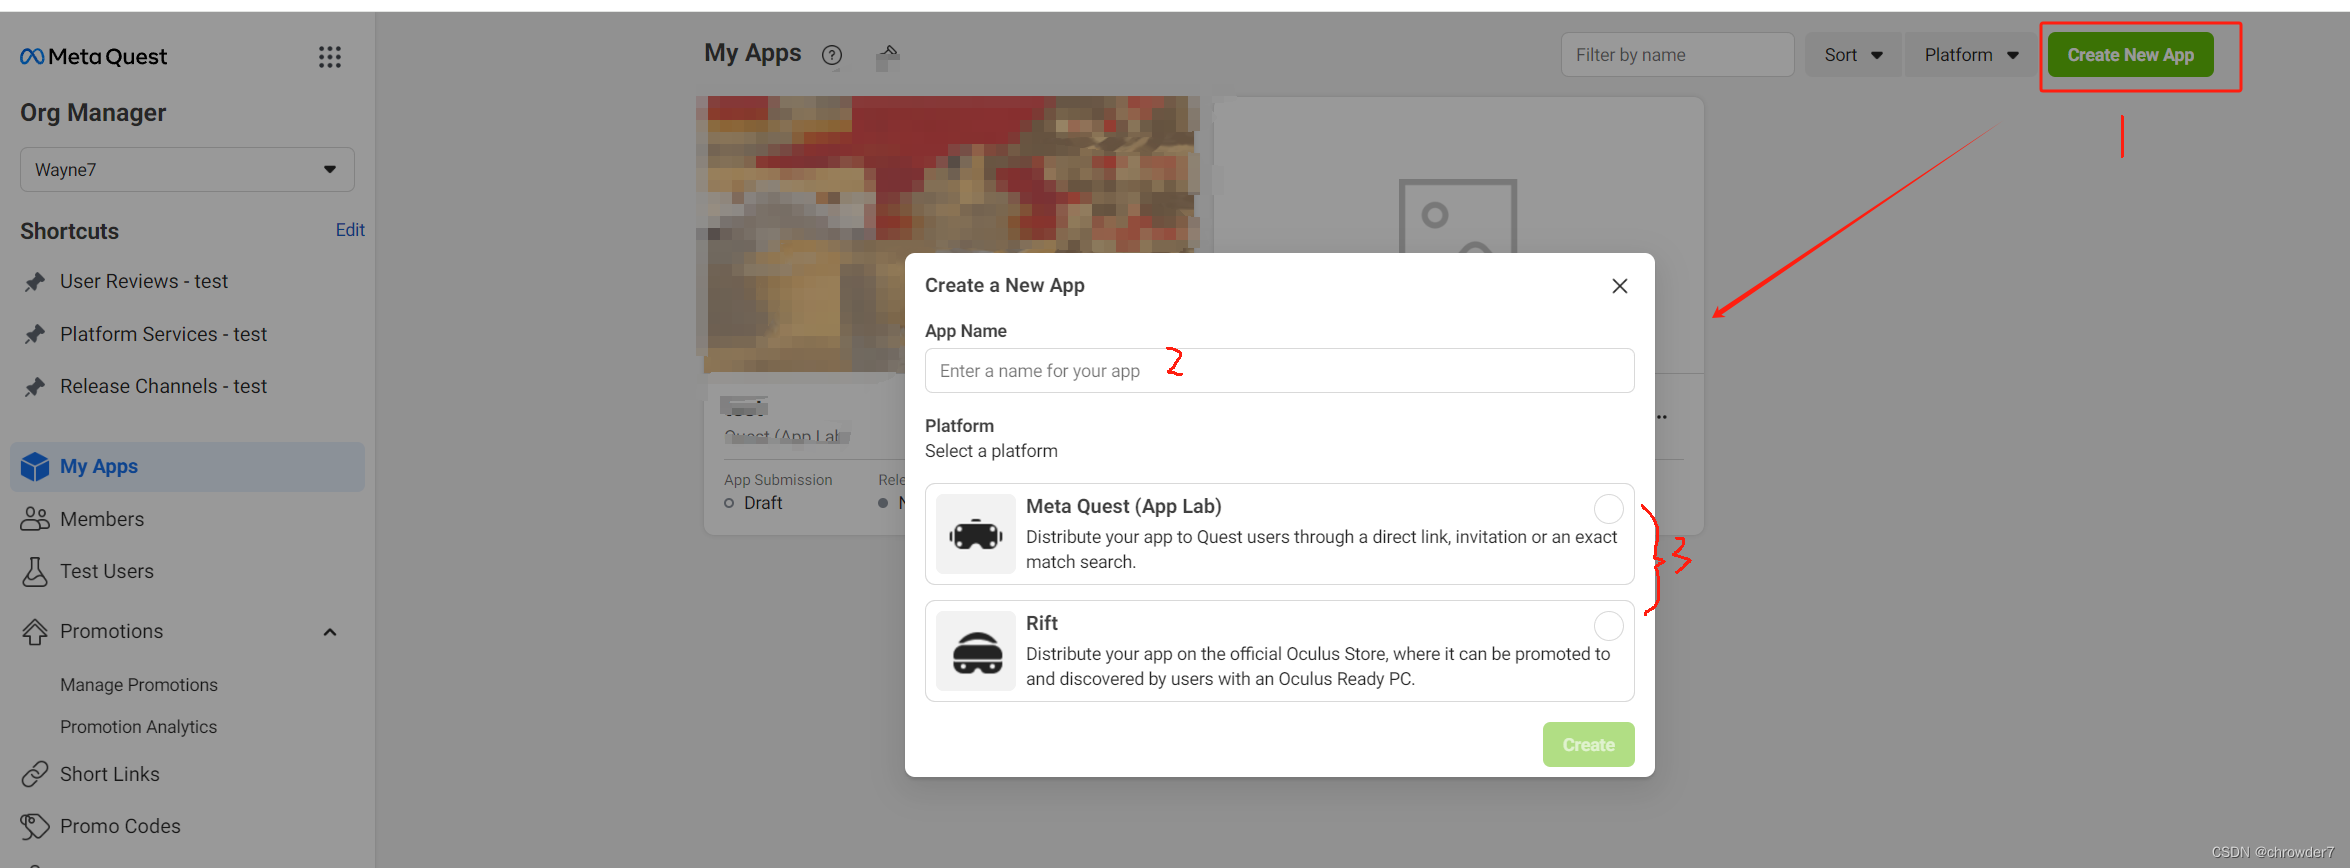
Task: Open the Sort dropdown
Action: pyautogui.click(x=1853, y=55)
